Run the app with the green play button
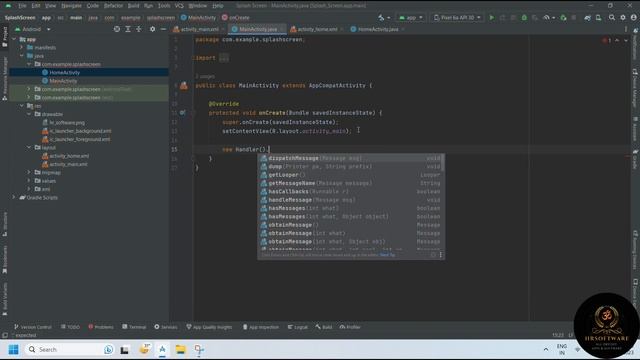The image size is (640, 360). click(x=491, y=18)
